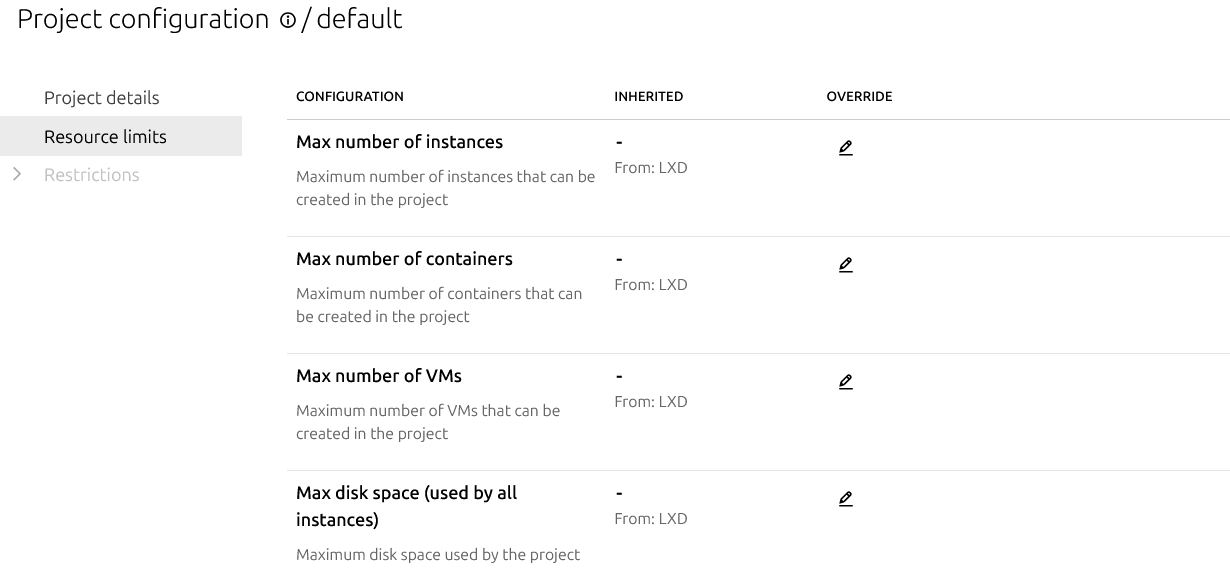
Task: Edit override for Max disk space
Action: pos(846,499)
